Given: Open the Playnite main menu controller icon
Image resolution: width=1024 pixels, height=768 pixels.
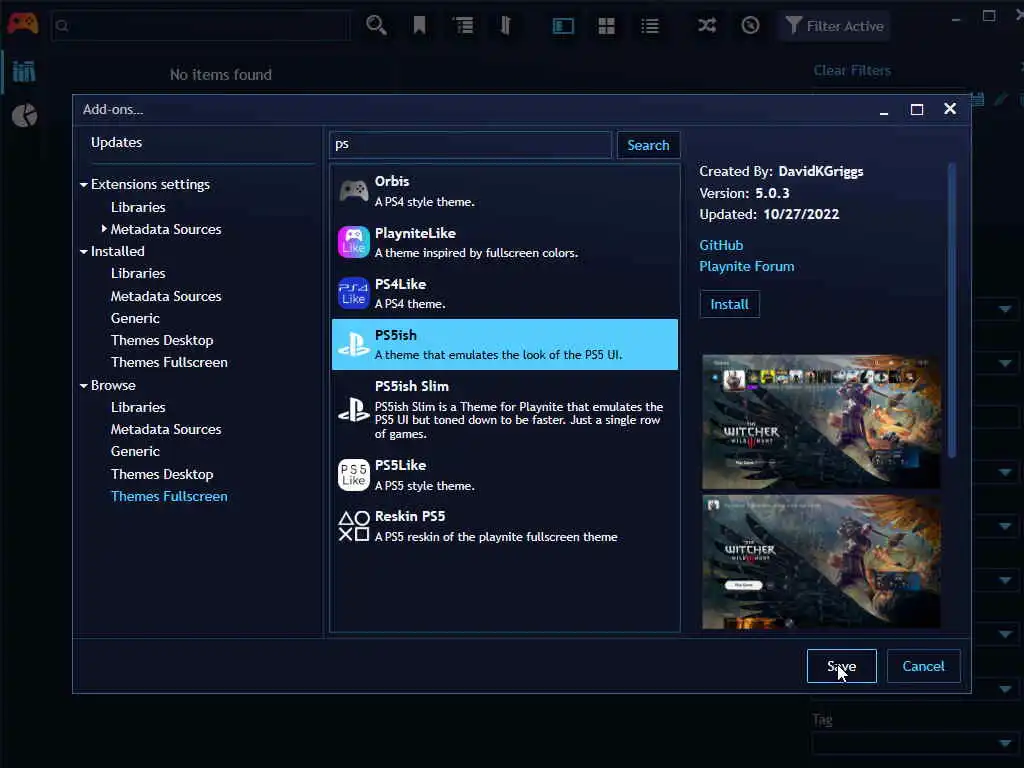Looking at the screenshot, I should [x=22, y=24].
